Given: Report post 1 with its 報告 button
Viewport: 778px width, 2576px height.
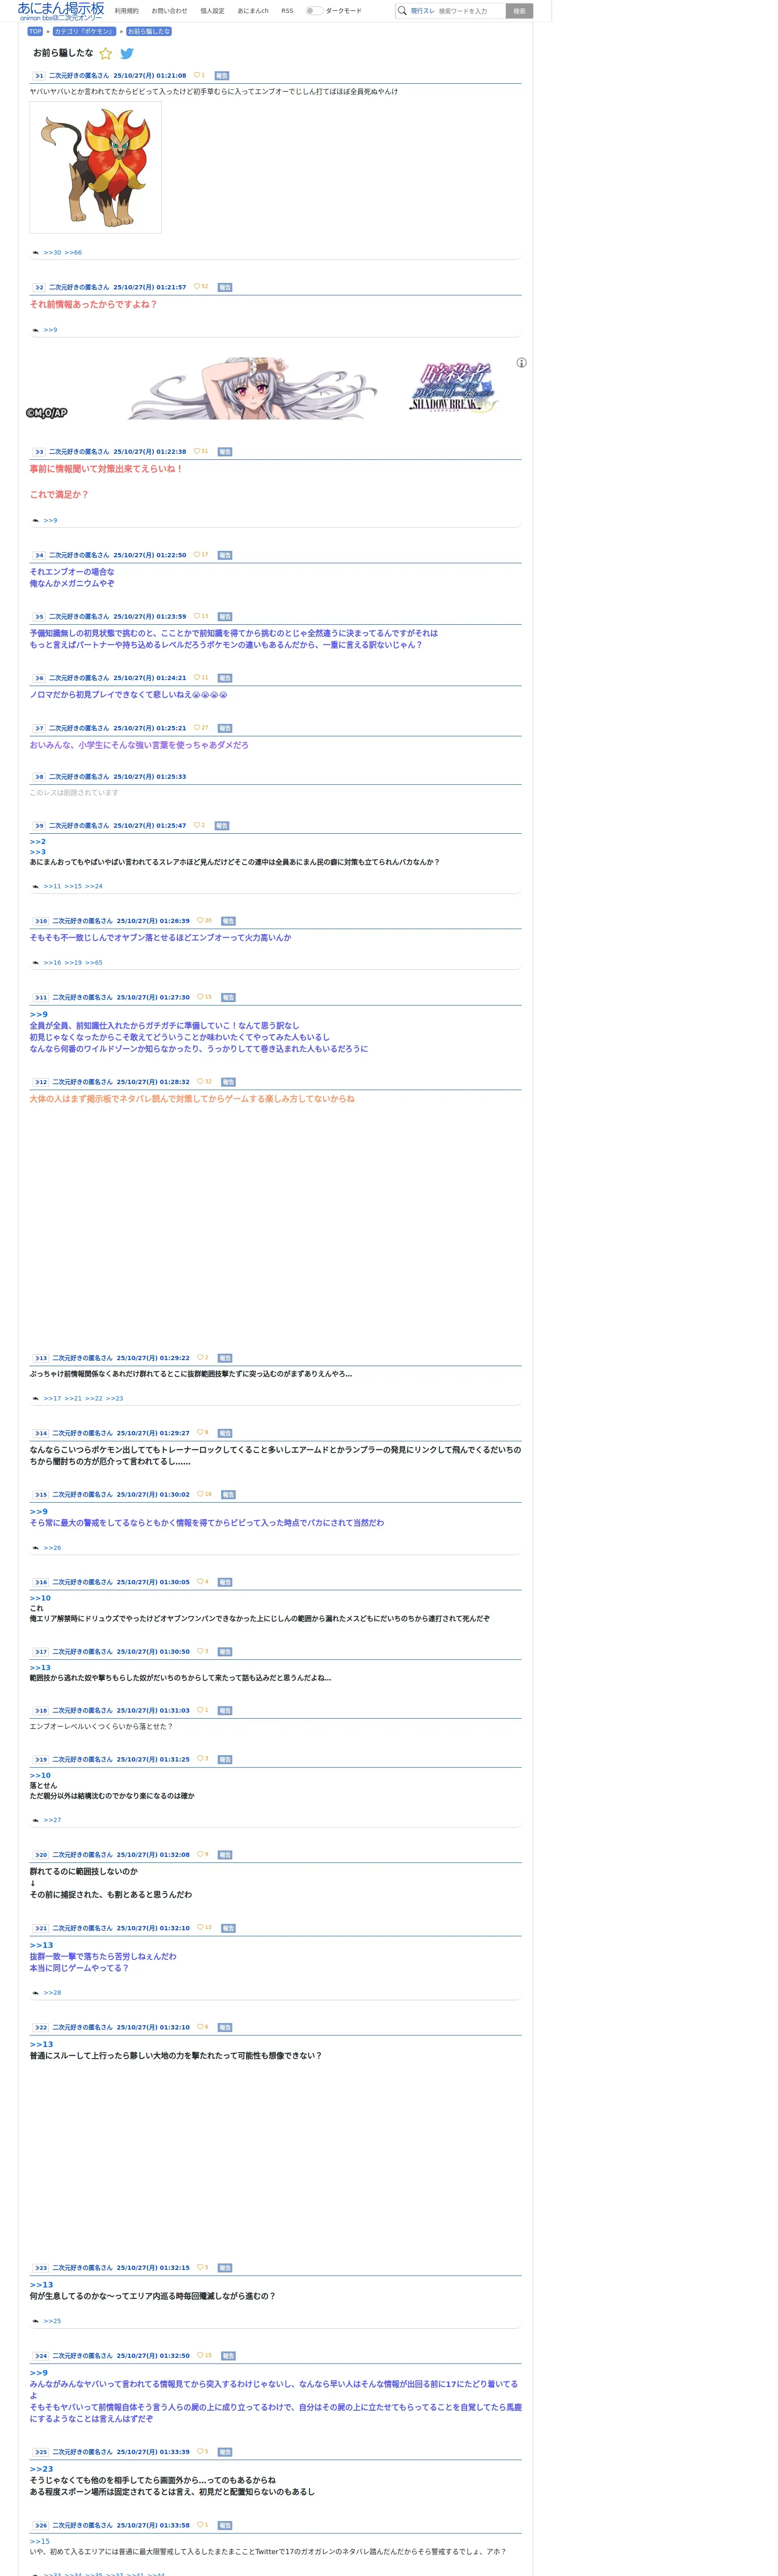Looking at the screenshot, I should pos(222,76).
